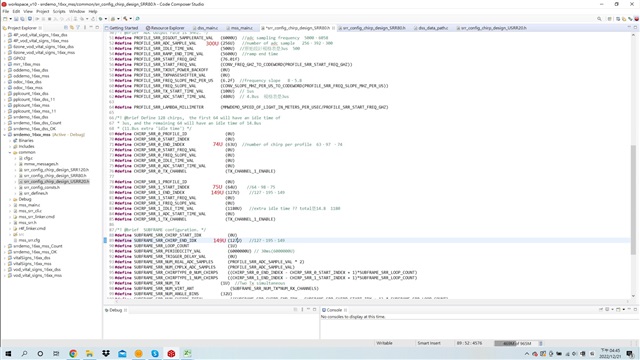This screenshot has height=360, width=640.
Task: Open the Project Explorer view menu
Action: pos(85,28)
